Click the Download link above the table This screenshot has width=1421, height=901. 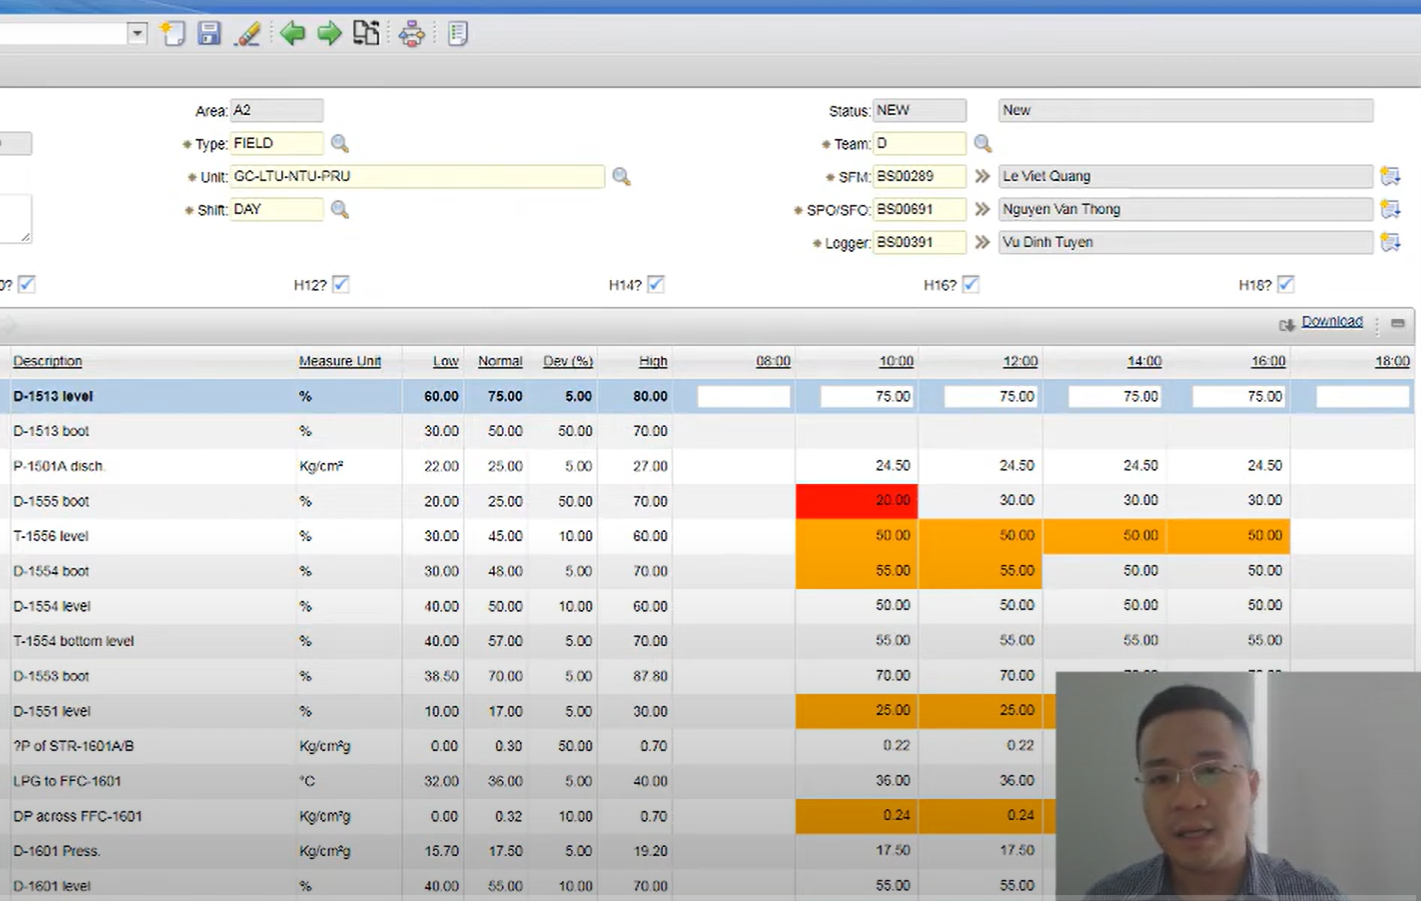point(1332,321)
